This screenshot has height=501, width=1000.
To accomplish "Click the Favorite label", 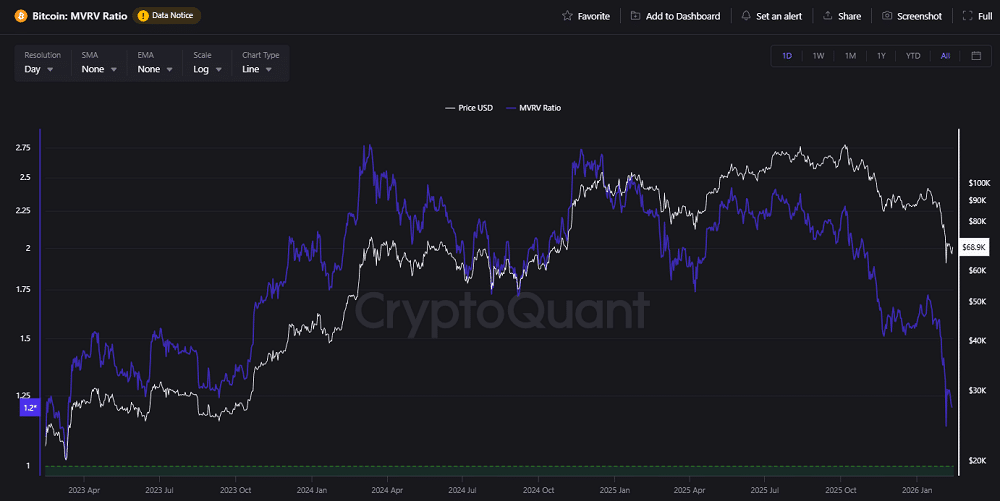I will (x=594, y=16).
